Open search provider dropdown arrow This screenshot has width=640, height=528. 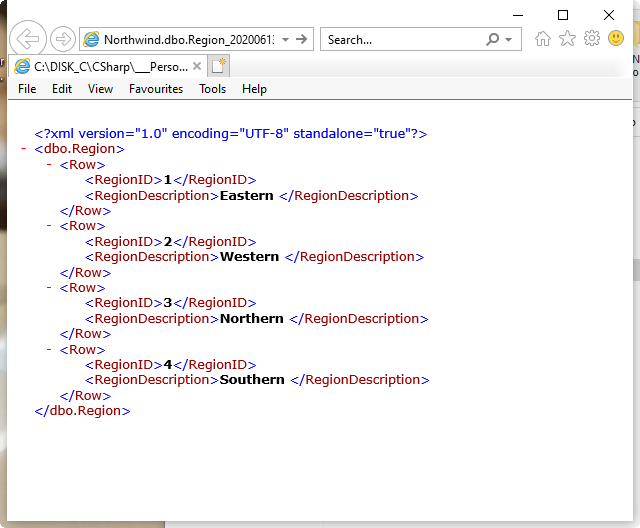(x=509, y=40)
